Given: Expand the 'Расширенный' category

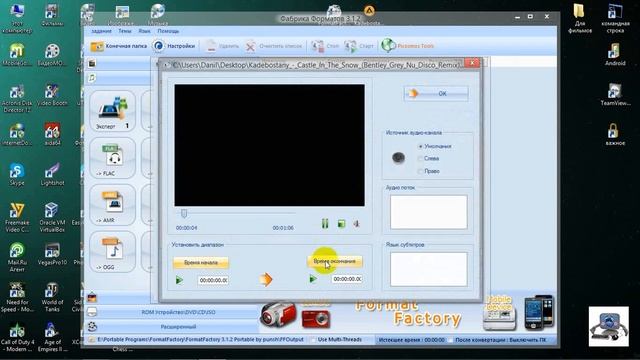Looking at the screenshot, I should [x=171, y=327].
